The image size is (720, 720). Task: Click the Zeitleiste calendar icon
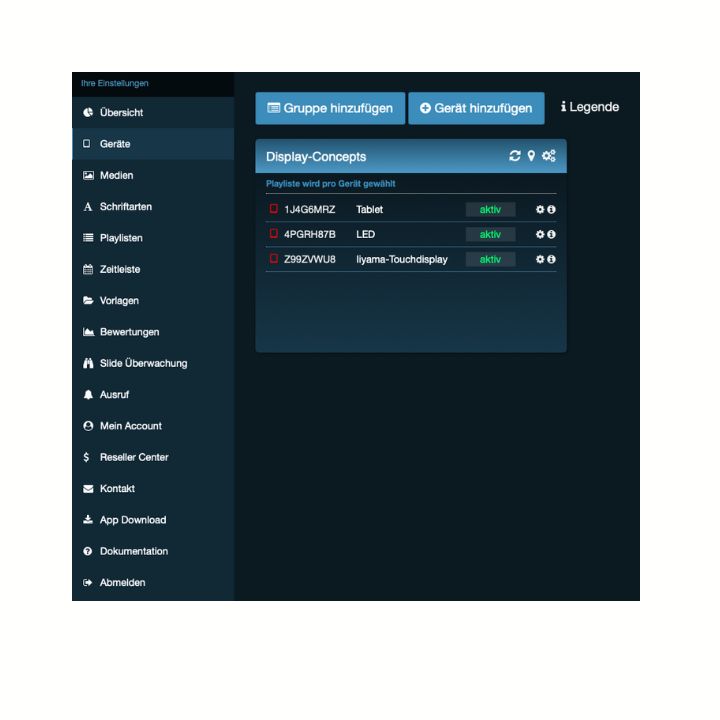pyautogui.click(x=88, y=269)
